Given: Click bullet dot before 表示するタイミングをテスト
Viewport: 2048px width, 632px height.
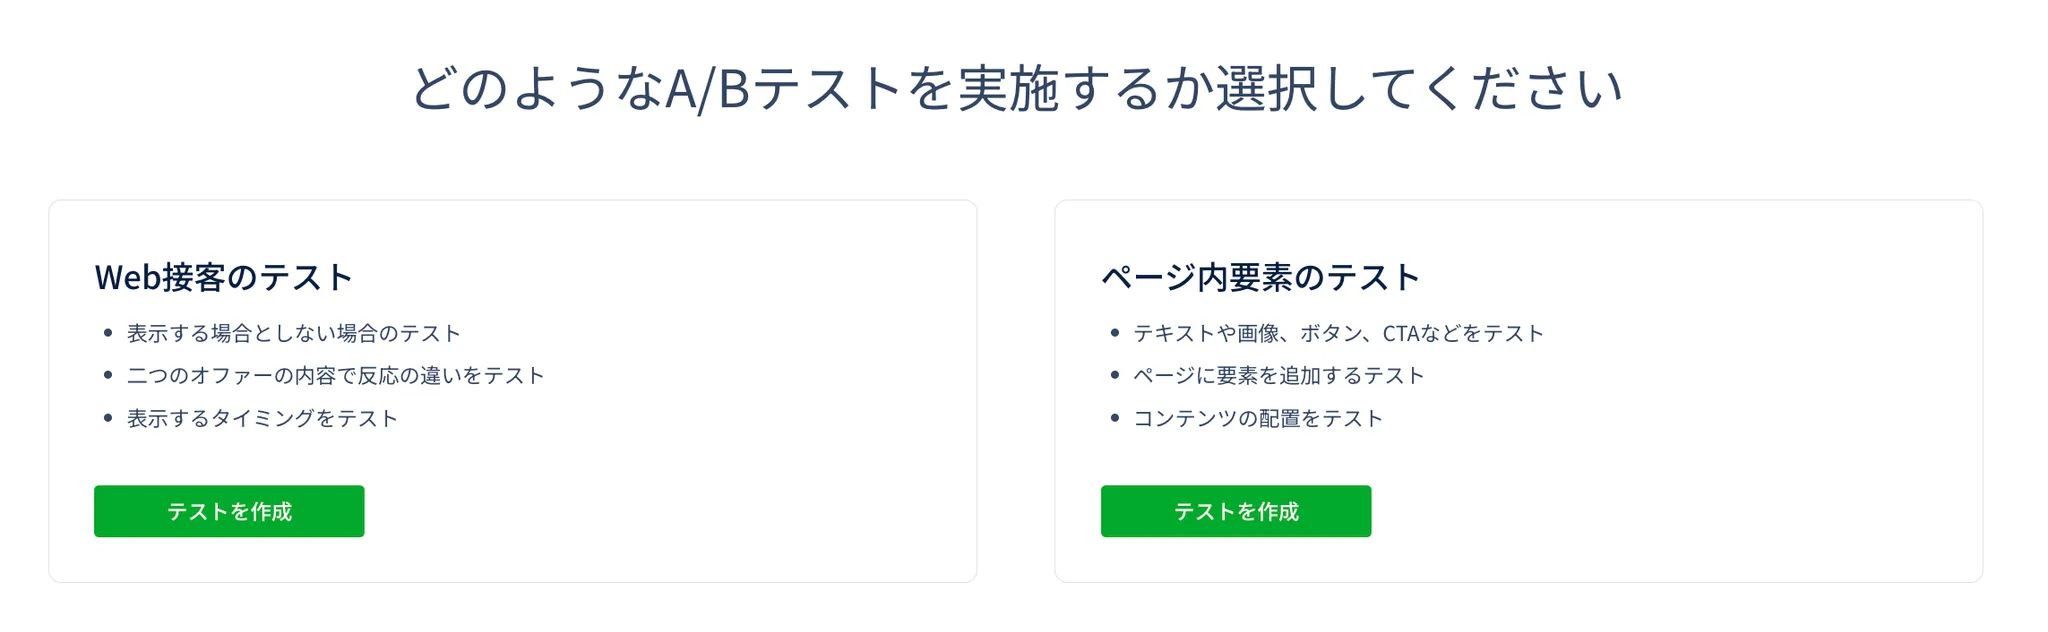Looking at the screenshot, I should 108,418.
